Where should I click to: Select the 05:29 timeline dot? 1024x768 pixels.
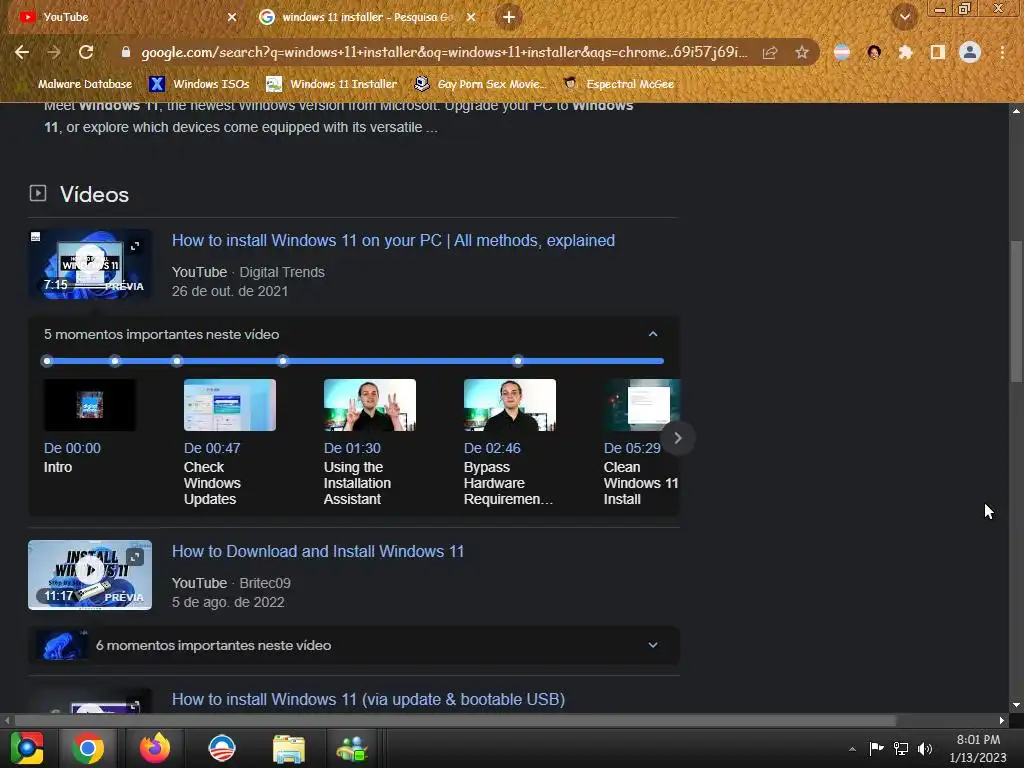pyautogui.click(x=517, y=360)
